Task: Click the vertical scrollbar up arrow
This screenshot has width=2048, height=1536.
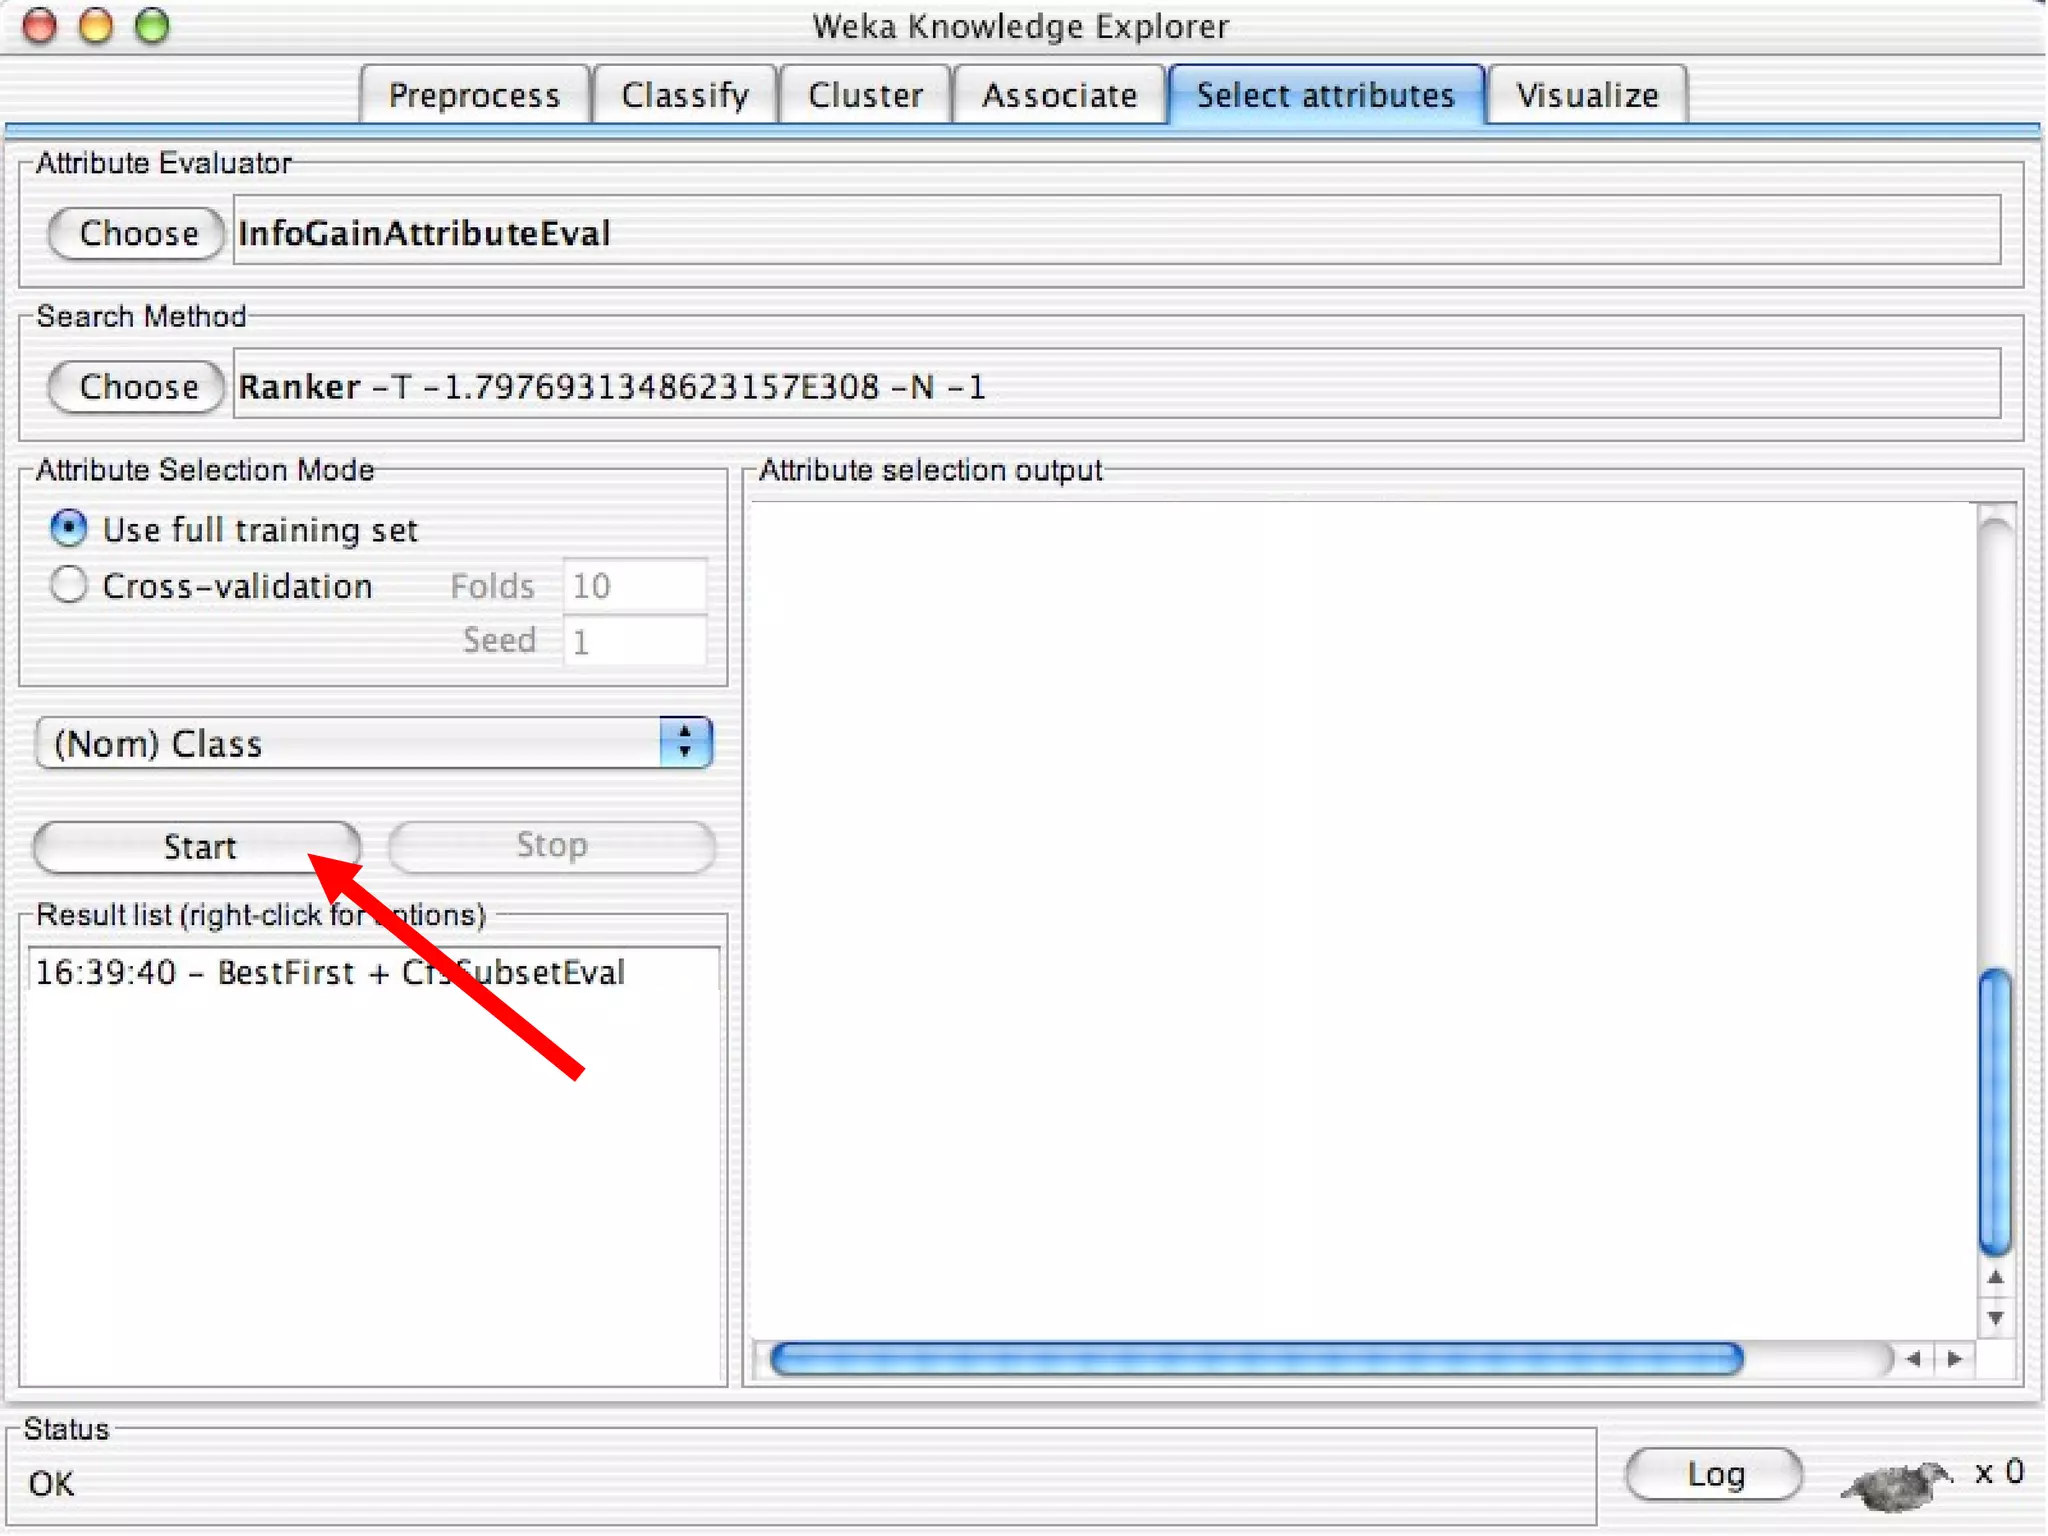Action: tap(1995, 1278)
